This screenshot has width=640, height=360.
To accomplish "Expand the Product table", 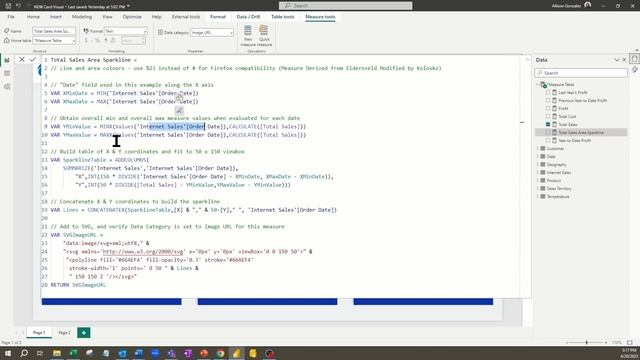I will pyautogui.click(x=538, y=180).
